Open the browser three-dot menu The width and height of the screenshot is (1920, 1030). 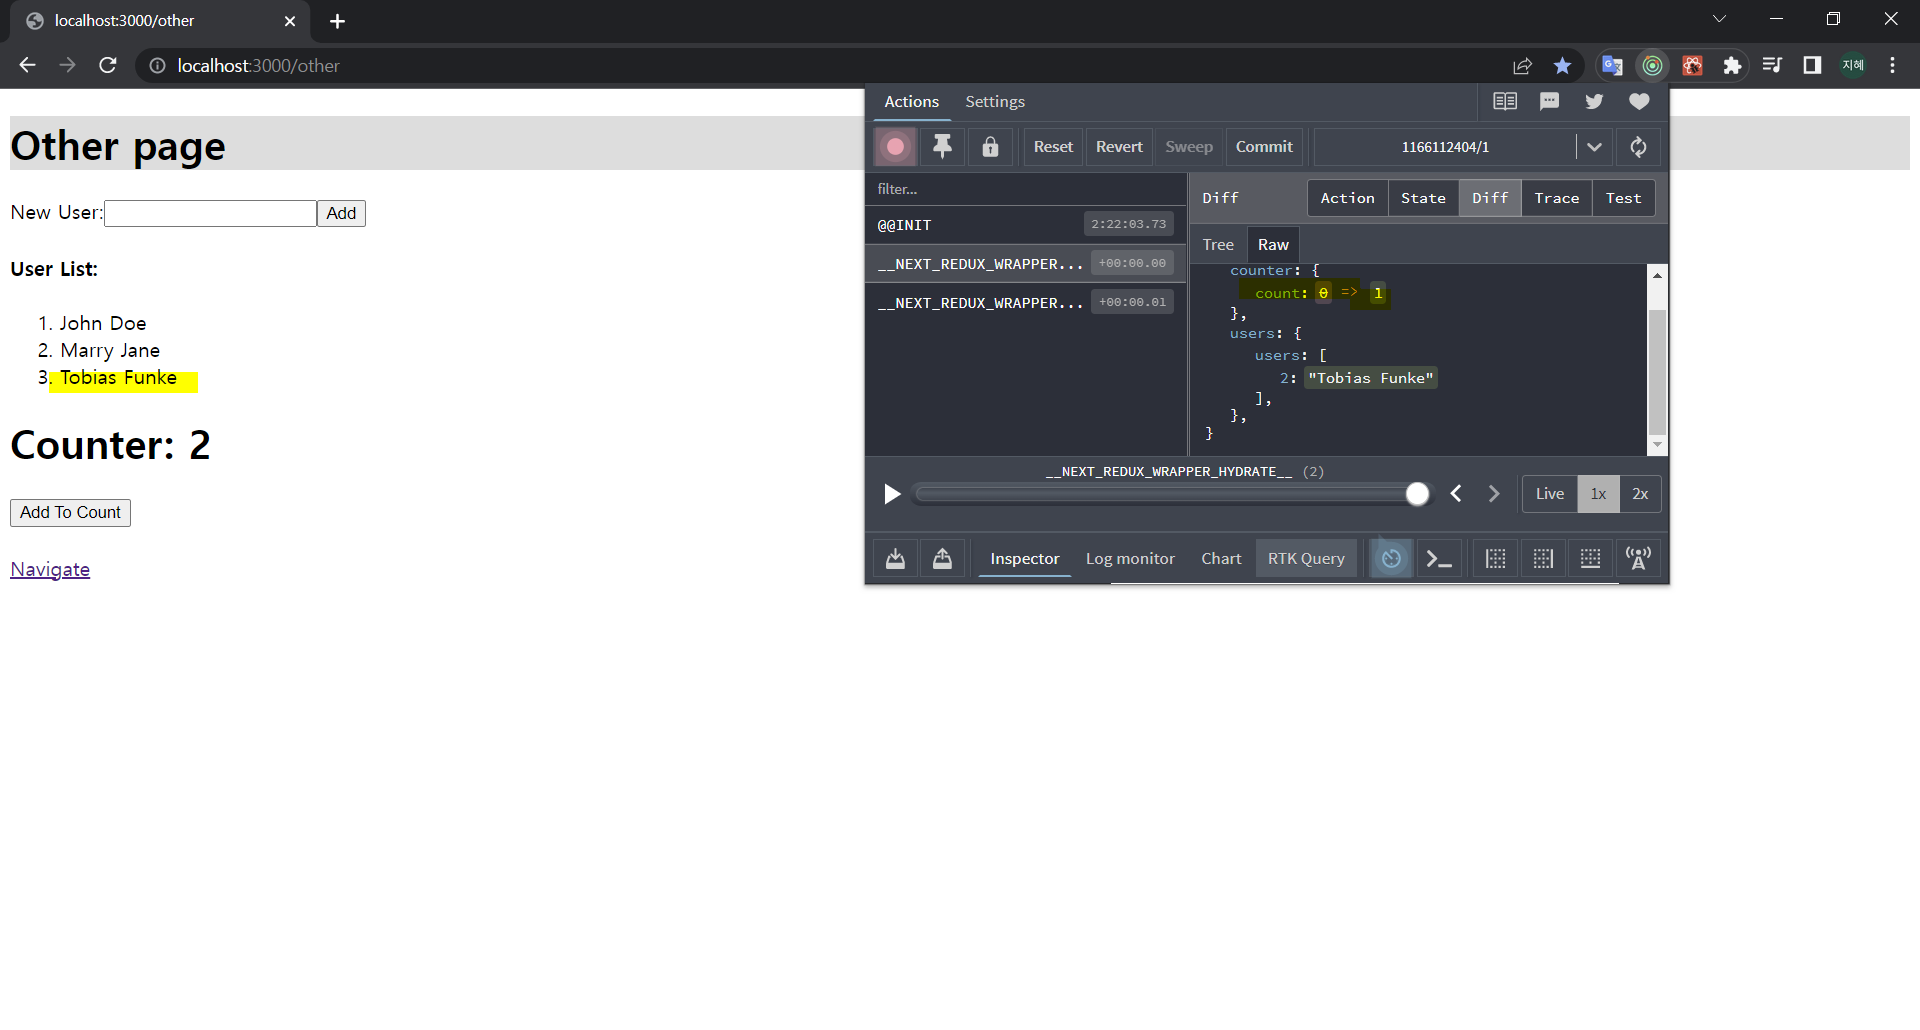coord(1892,65)
